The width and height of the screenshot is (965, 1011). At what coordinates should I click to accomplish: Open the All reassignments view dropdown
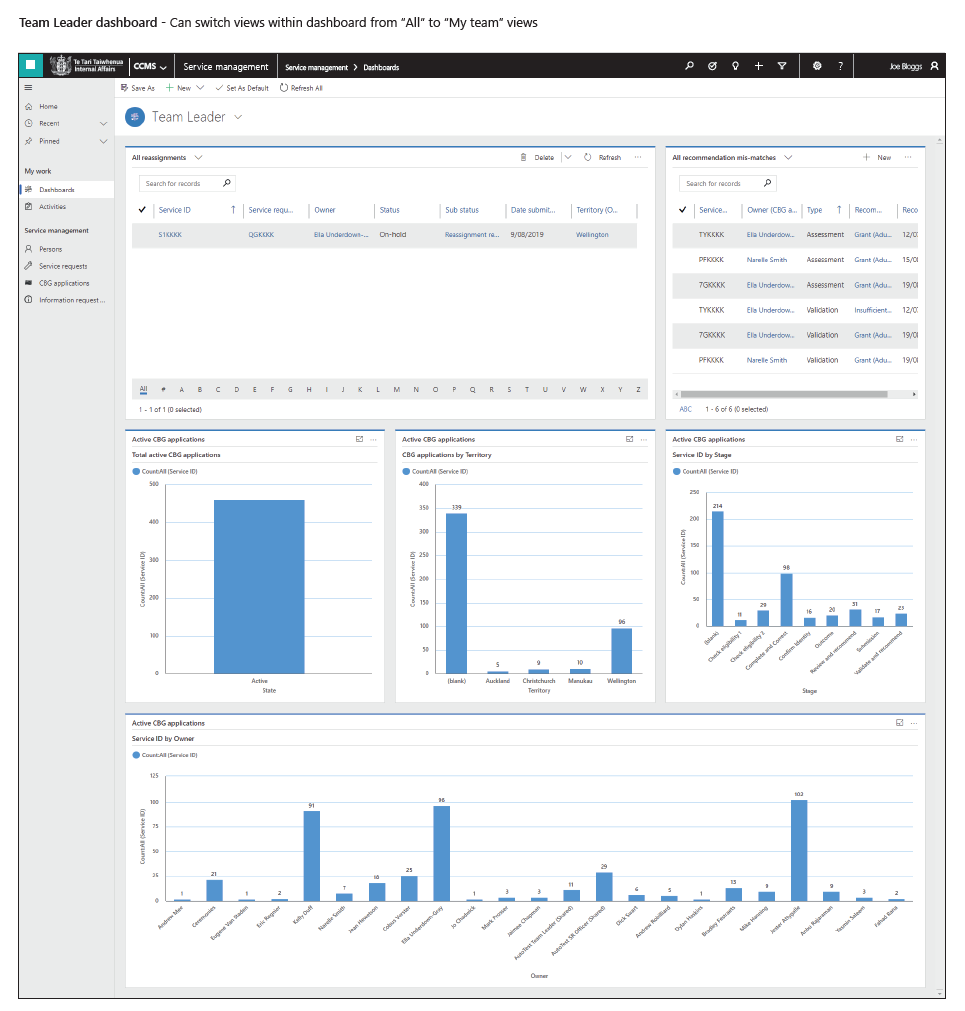point(199,157)
